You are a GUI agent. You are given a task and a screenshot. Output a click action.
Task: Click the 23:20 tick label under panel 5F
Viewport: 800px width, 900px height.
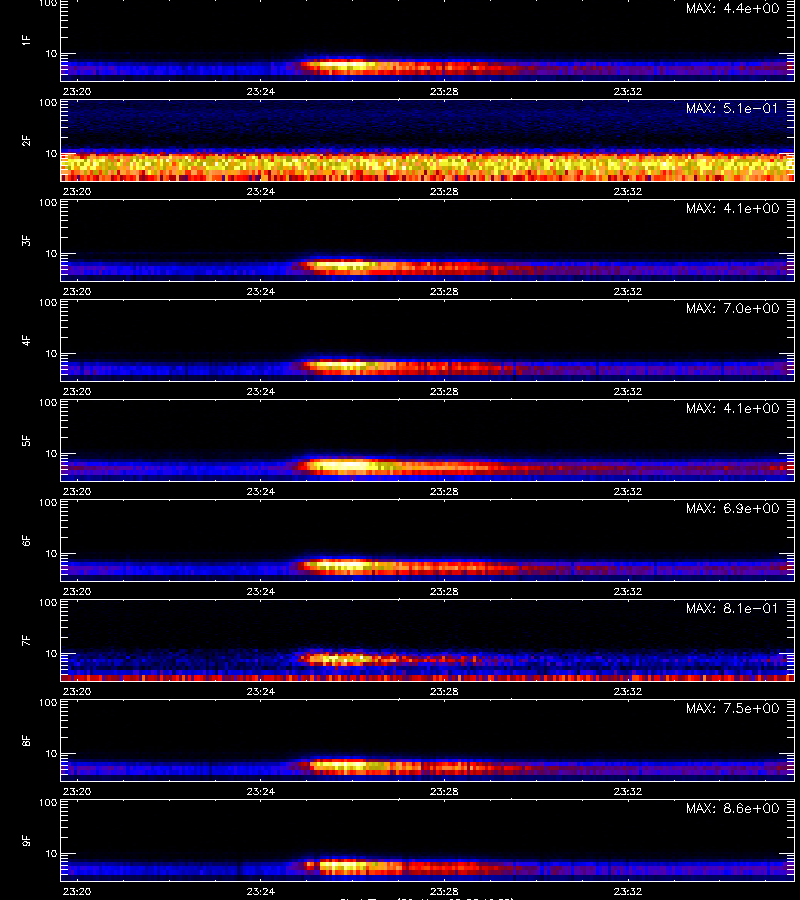(x=77, y=491)
